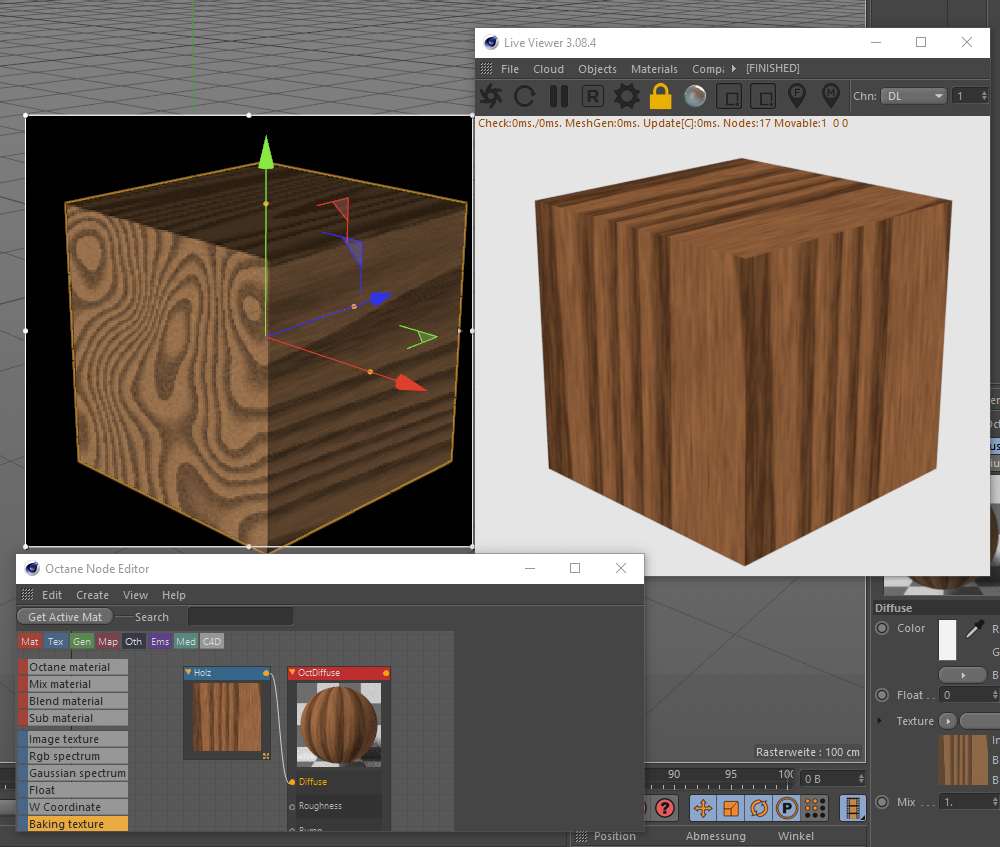
Task: Click the node editor Search field
Action: point(240,617)
